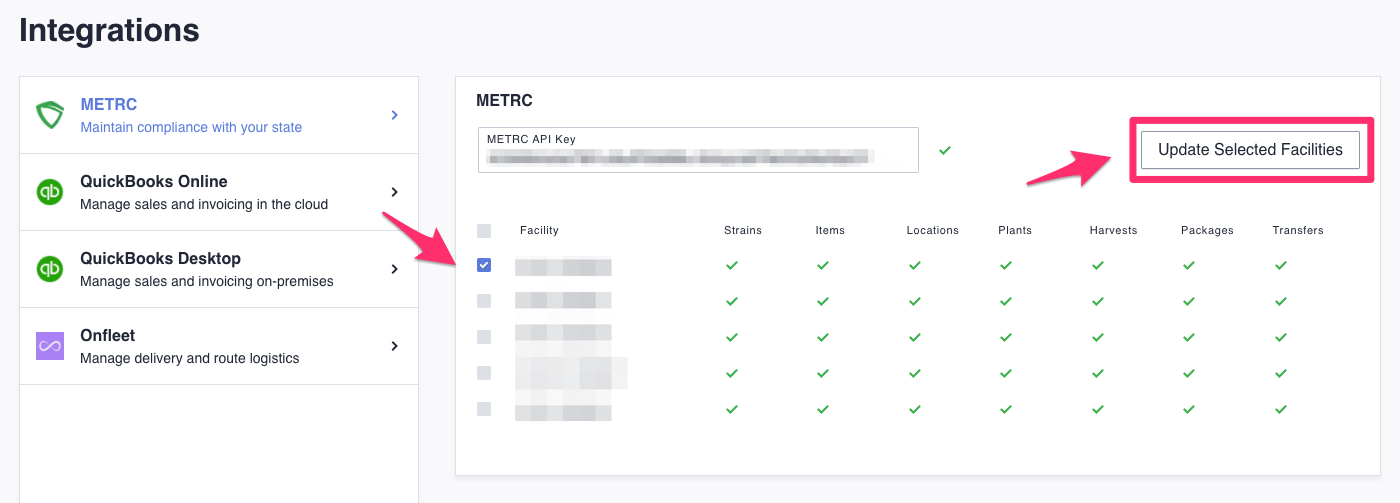Click the Transfers column header
This screenshot has width=1400, height=503.
tap(1298, 230)
